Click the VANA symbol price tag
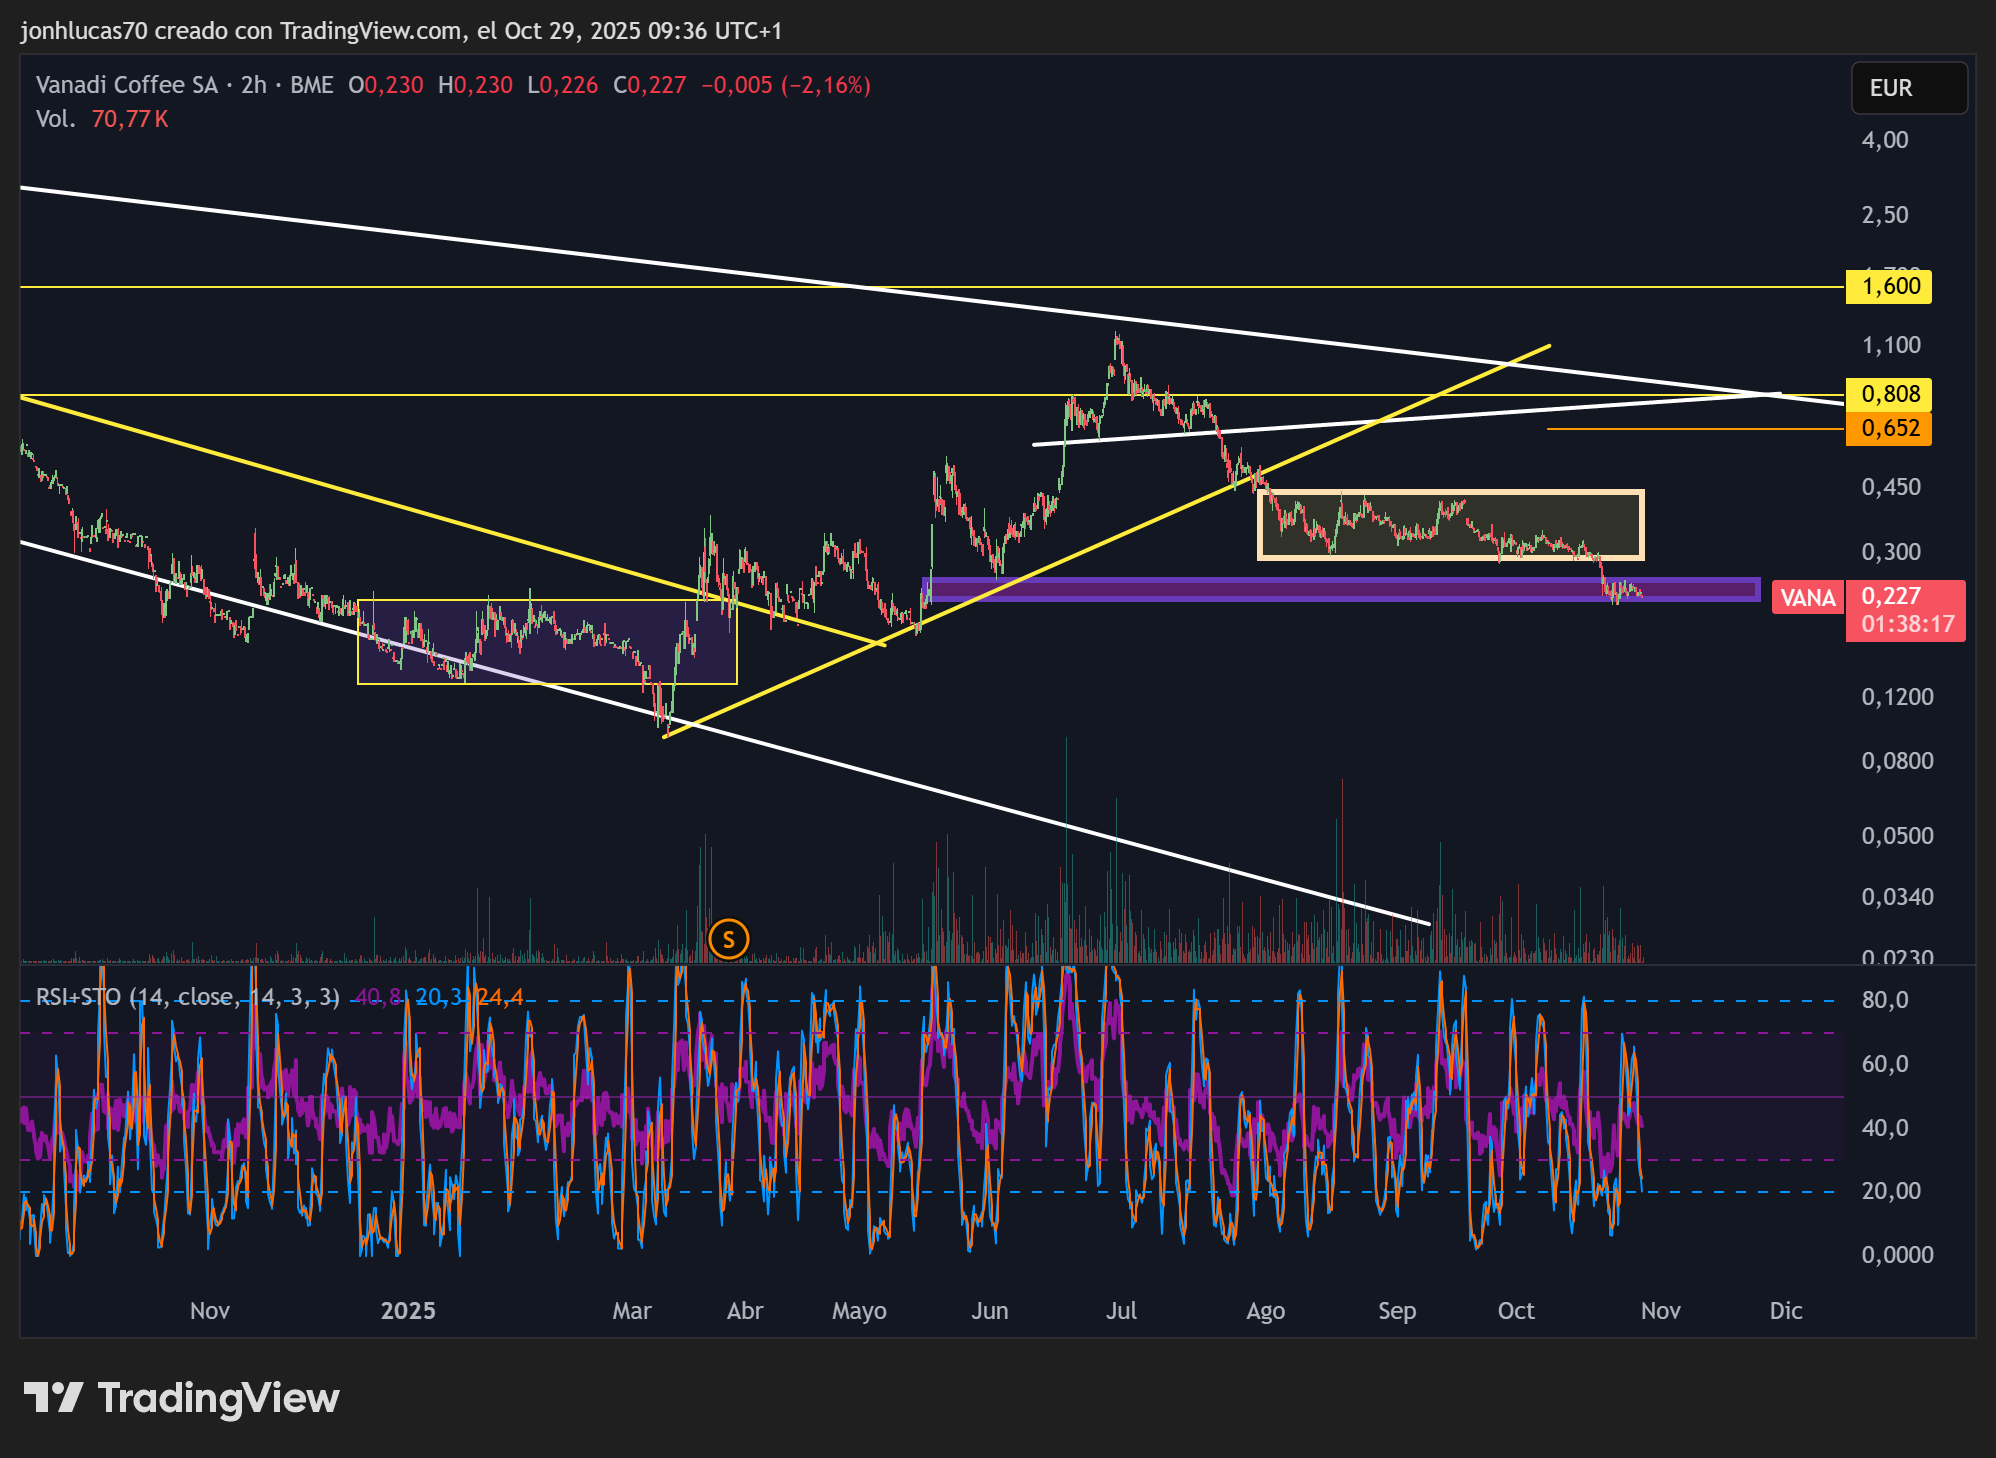The height and width of the screenshot is (1458, 1996). (1807, 598)
